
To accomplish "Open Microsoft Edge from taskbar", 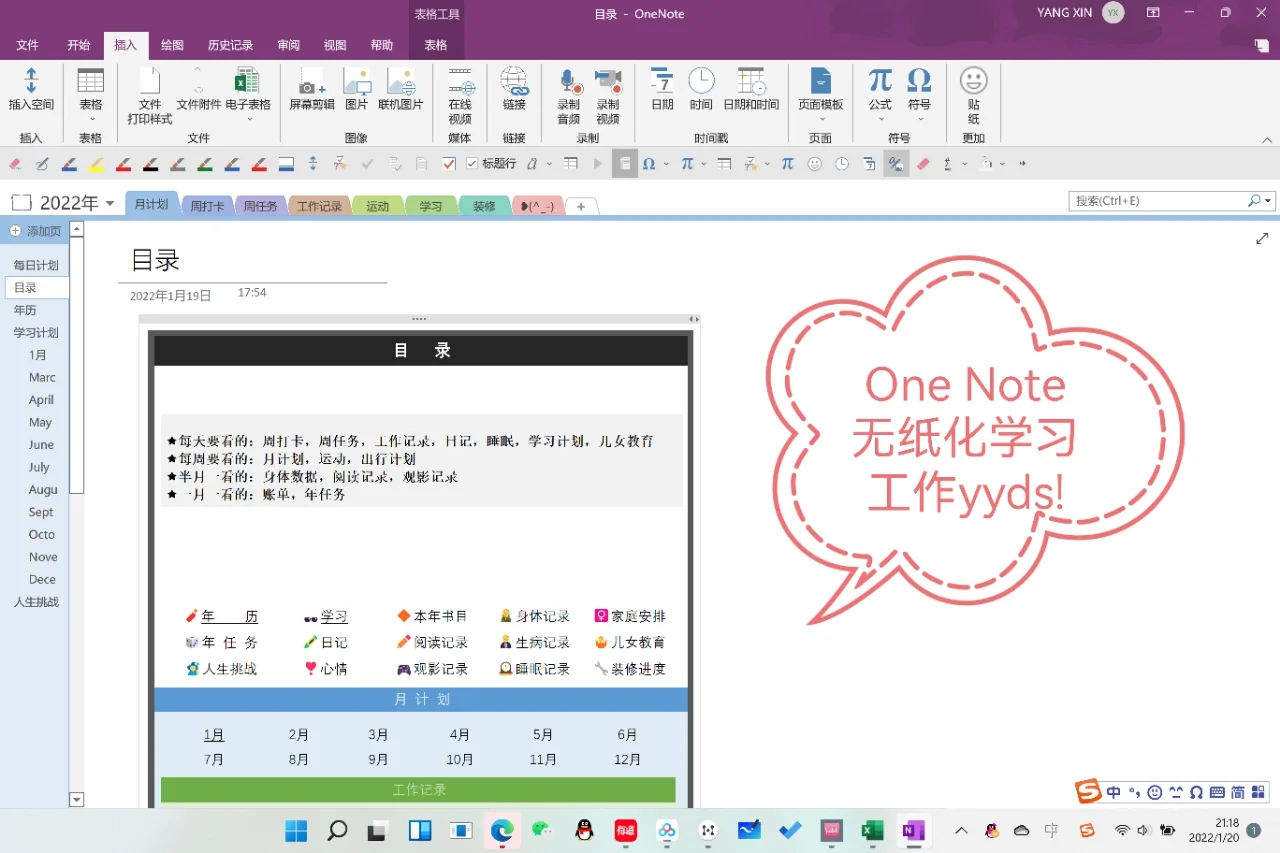I will point(502,830).
